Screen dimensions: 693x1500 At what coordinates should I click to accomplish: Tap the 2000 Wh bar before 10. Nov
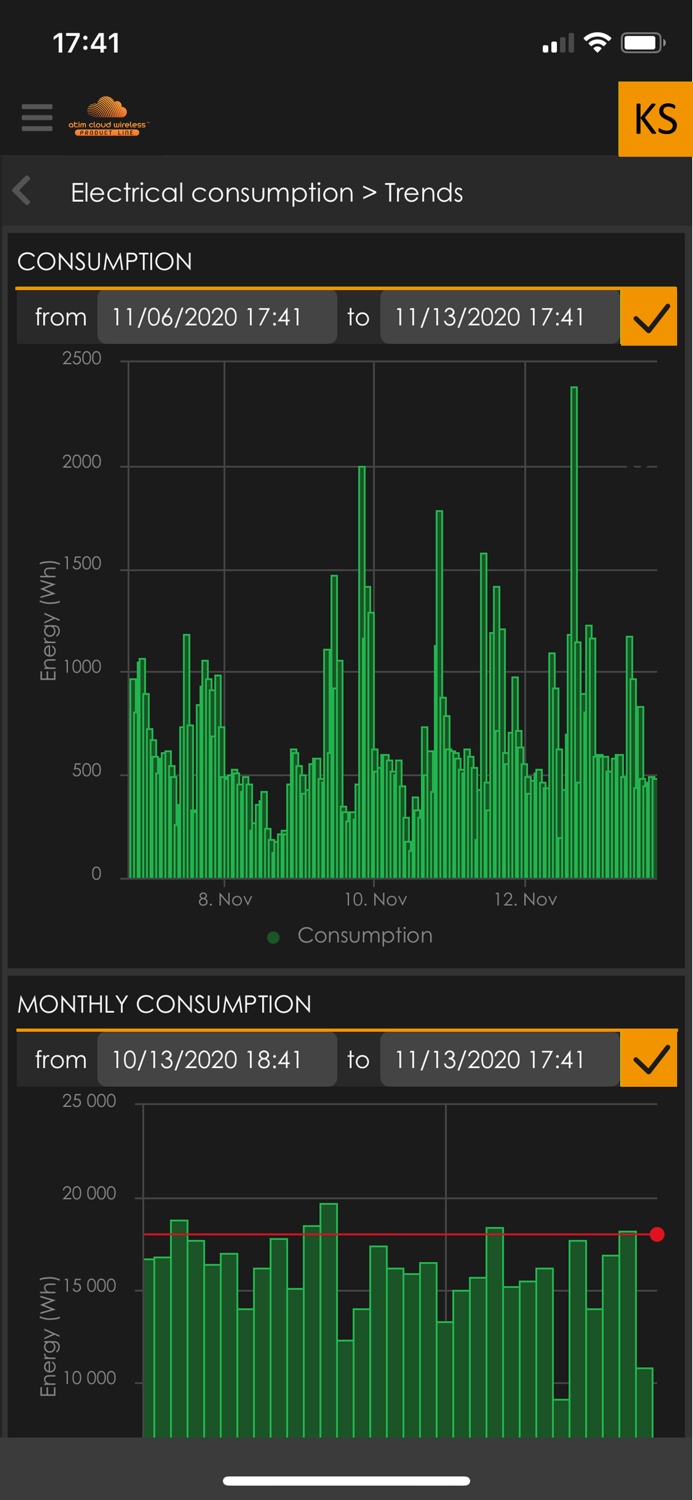click(x=362, y=672)
